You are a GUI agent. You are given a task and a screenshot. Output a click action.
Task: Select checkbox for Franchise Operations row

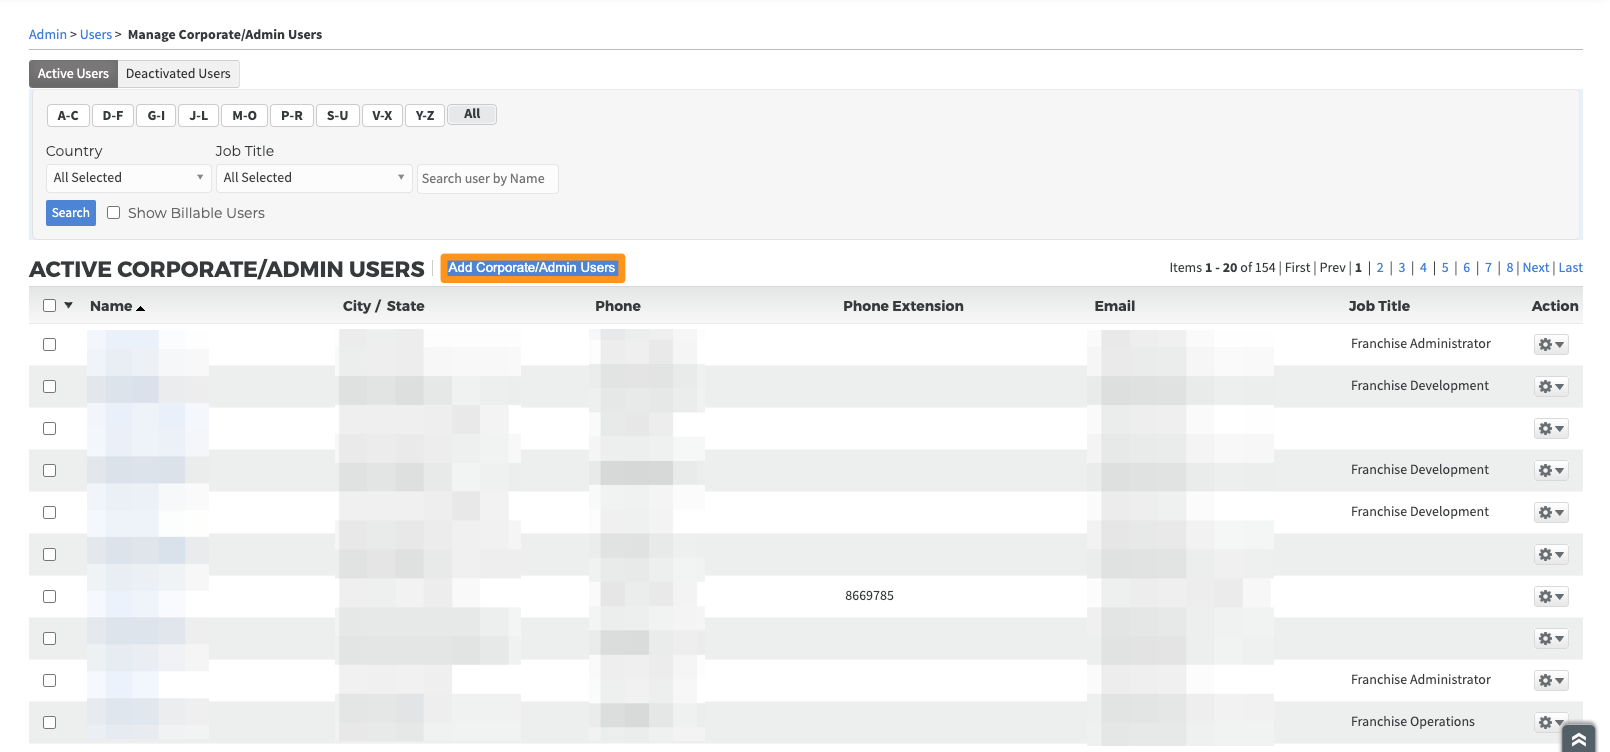49,722
